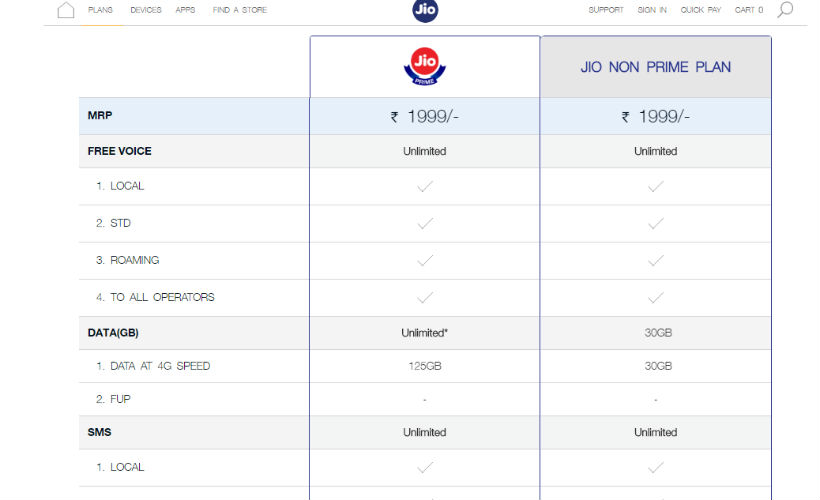Click Non Prime checkmark for Roaming
This screenshot has height=500, width=820.
(655, 260)
